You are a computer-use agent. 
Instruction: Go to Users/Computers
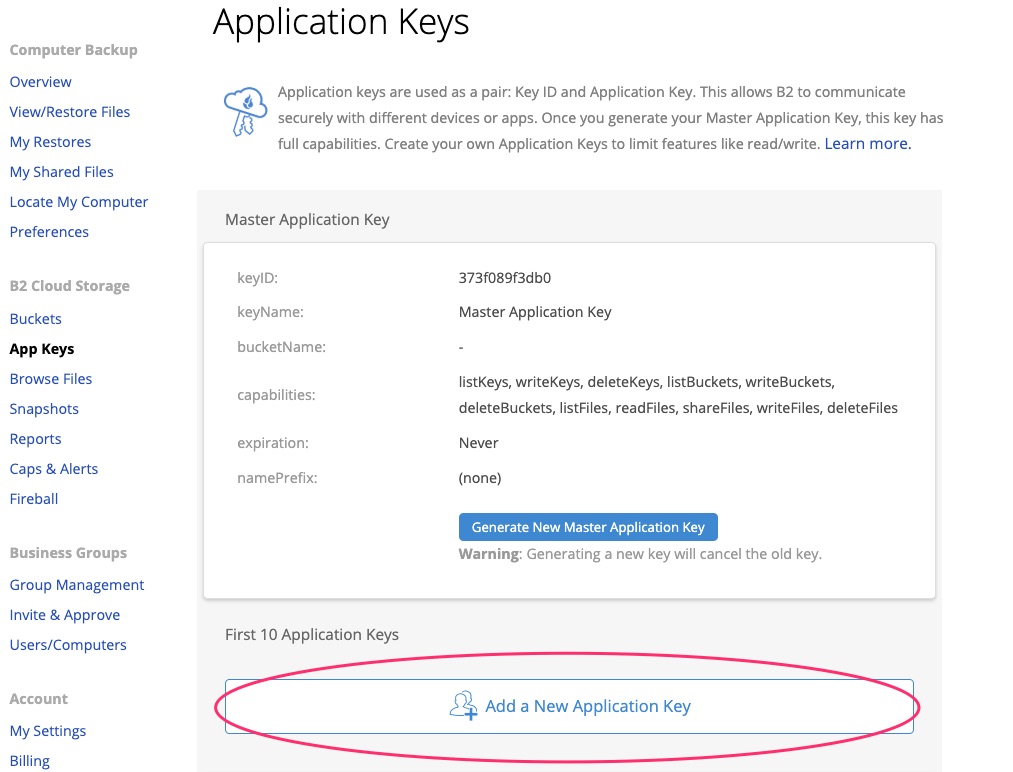(68, 645)
